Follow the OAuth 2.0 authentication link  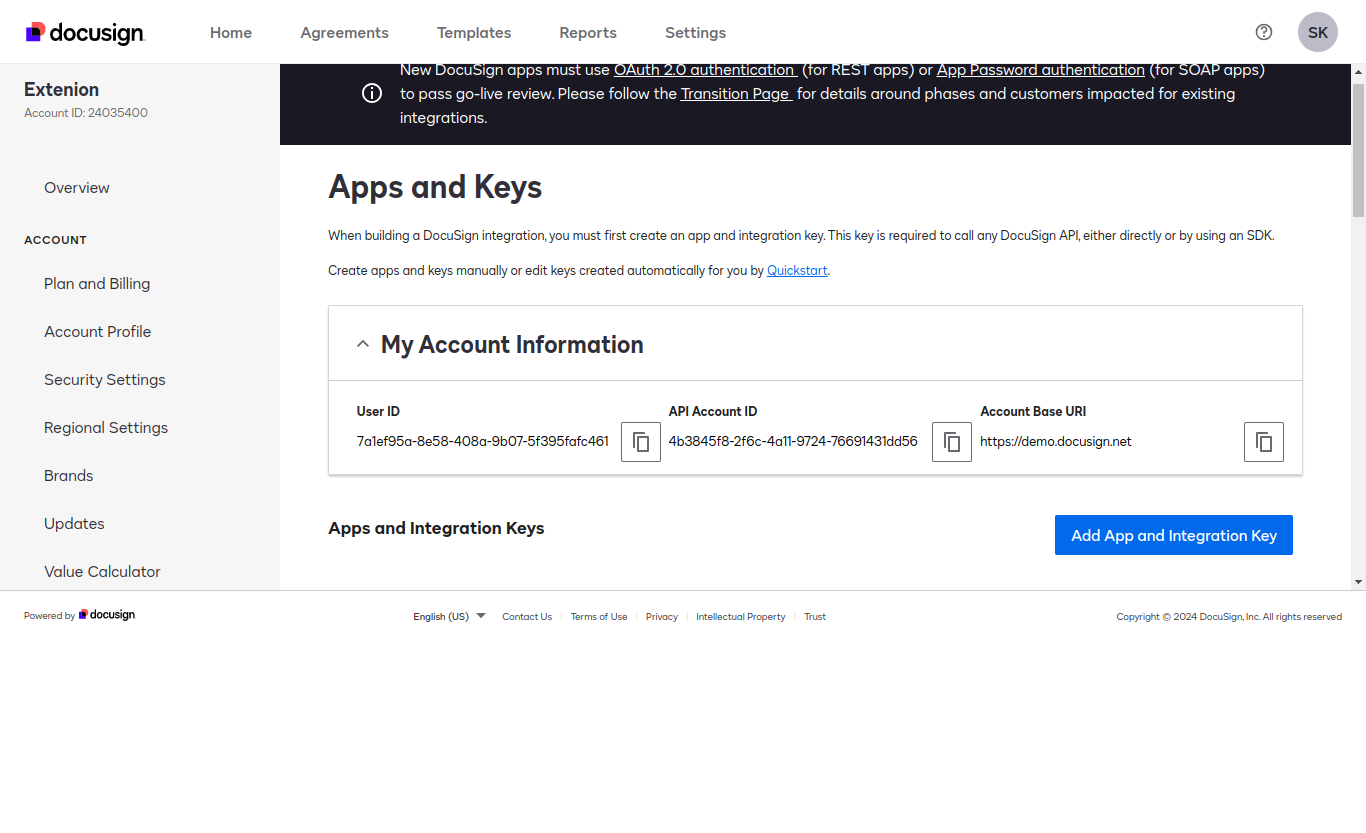[x=705, y=70]
